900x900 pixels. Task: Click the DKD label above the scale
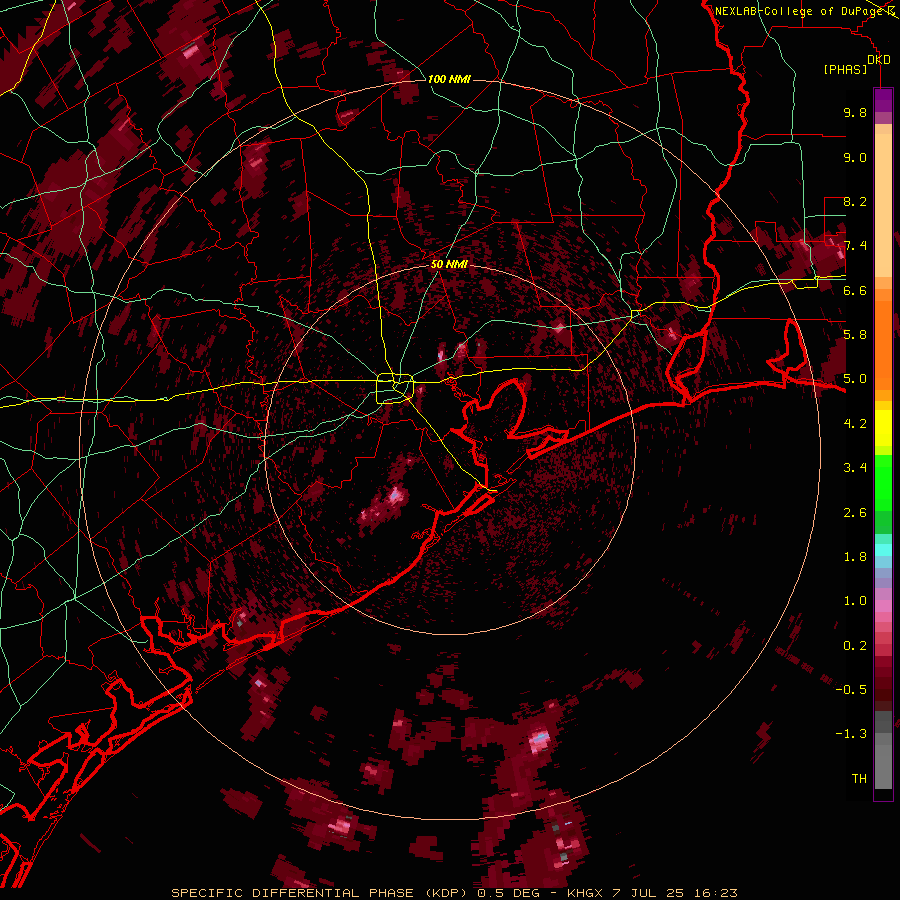point(879,60)
